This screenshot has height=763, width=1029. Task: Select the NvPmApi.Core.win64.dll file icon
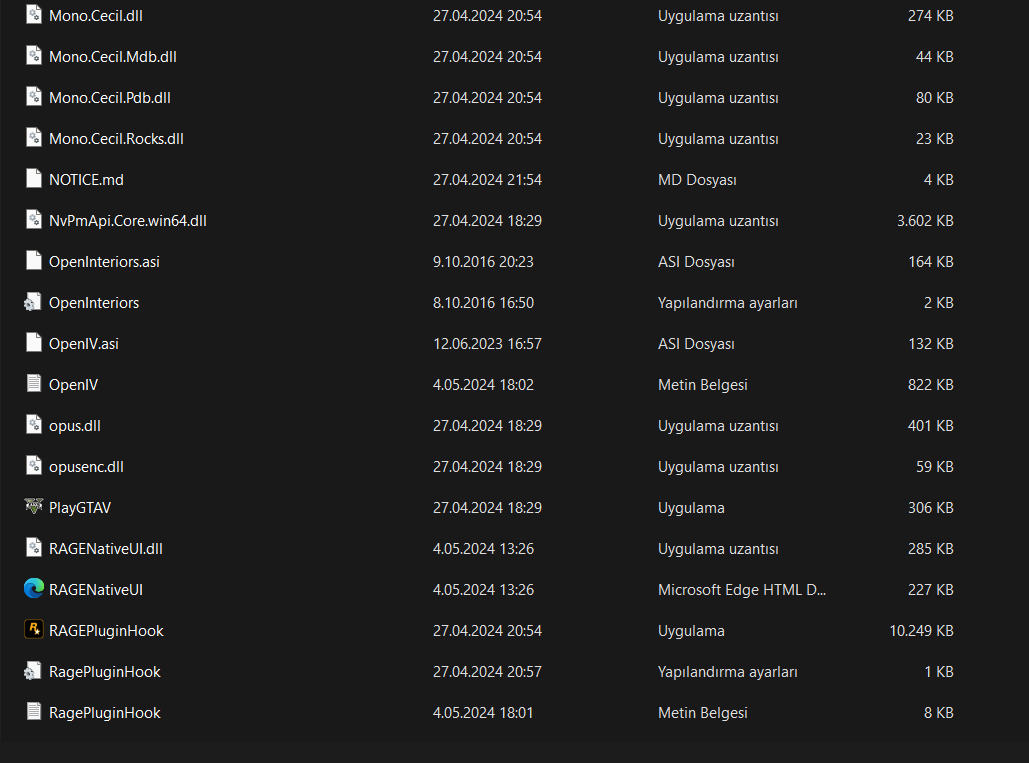(x=33, y=219)
